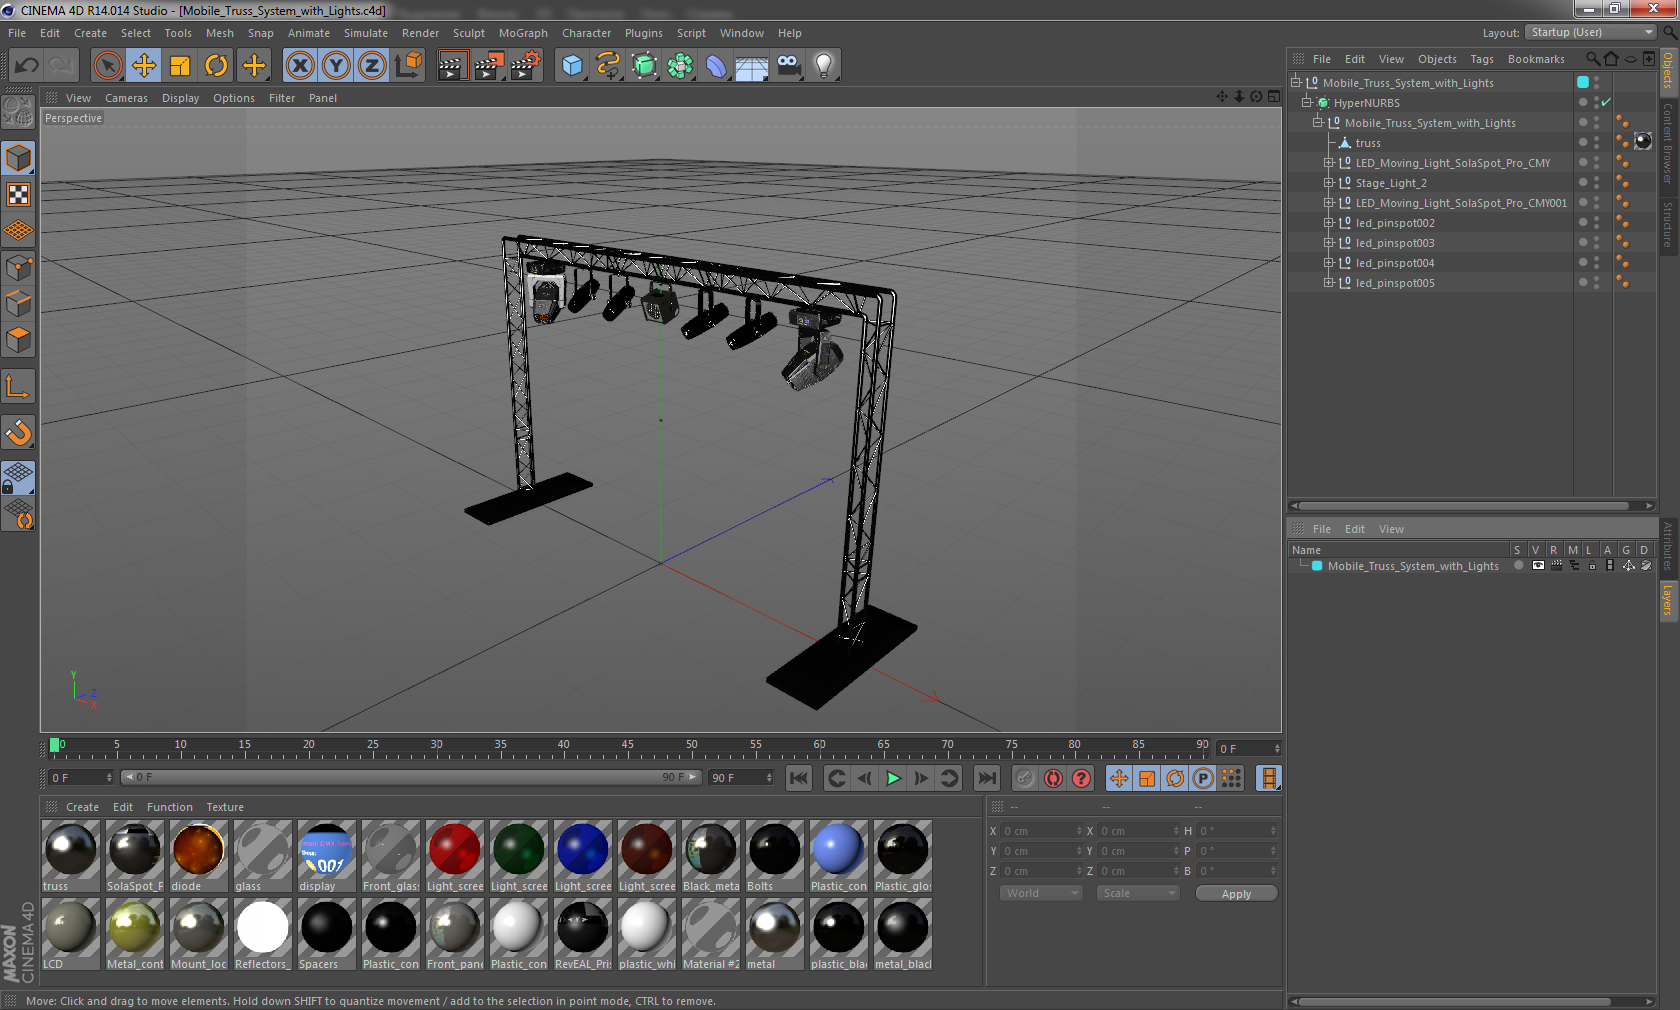Open the viewport Cameras menu
This screenshot has height=1010, width=1680.
[126, 98]
